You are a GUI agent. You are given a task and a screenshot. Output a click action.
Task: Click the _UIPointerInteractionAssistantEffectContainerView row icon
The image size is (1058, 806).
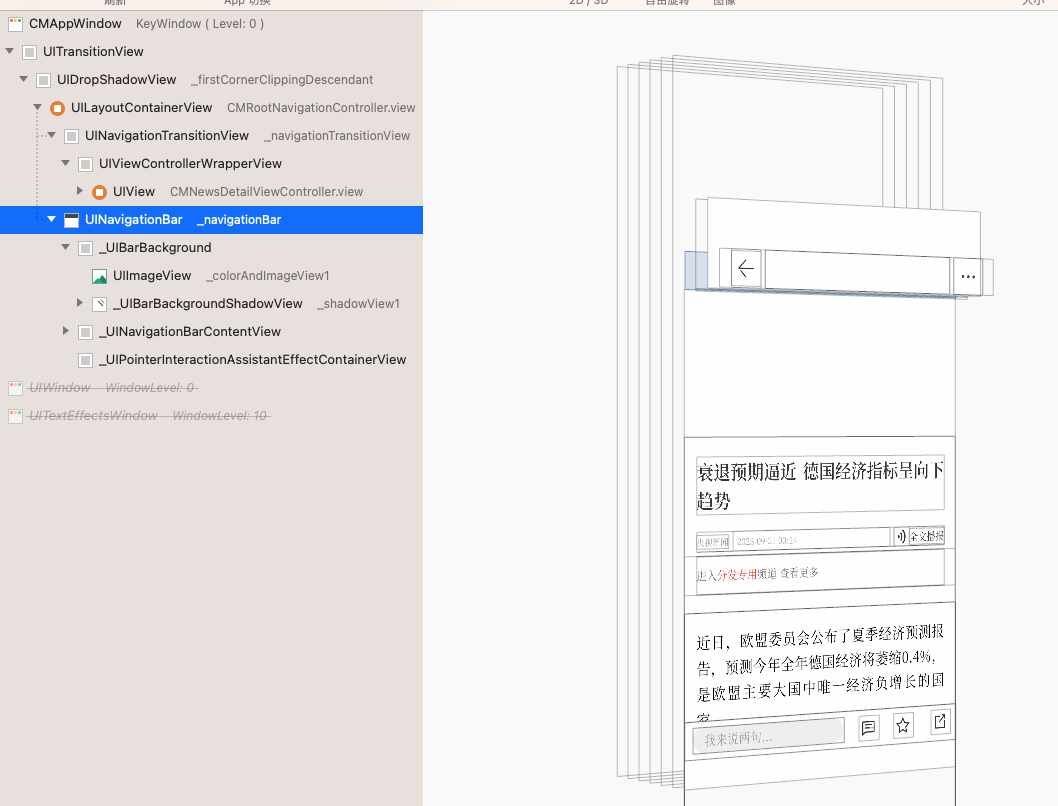[x=85, y=360]
